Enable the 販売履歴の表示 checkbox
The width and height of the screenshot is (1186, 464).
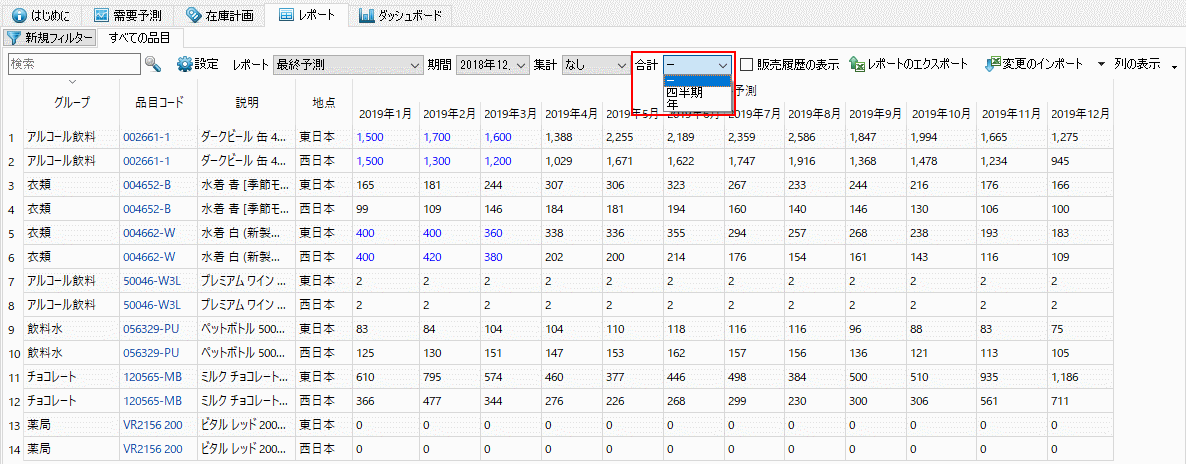(747, 65)
